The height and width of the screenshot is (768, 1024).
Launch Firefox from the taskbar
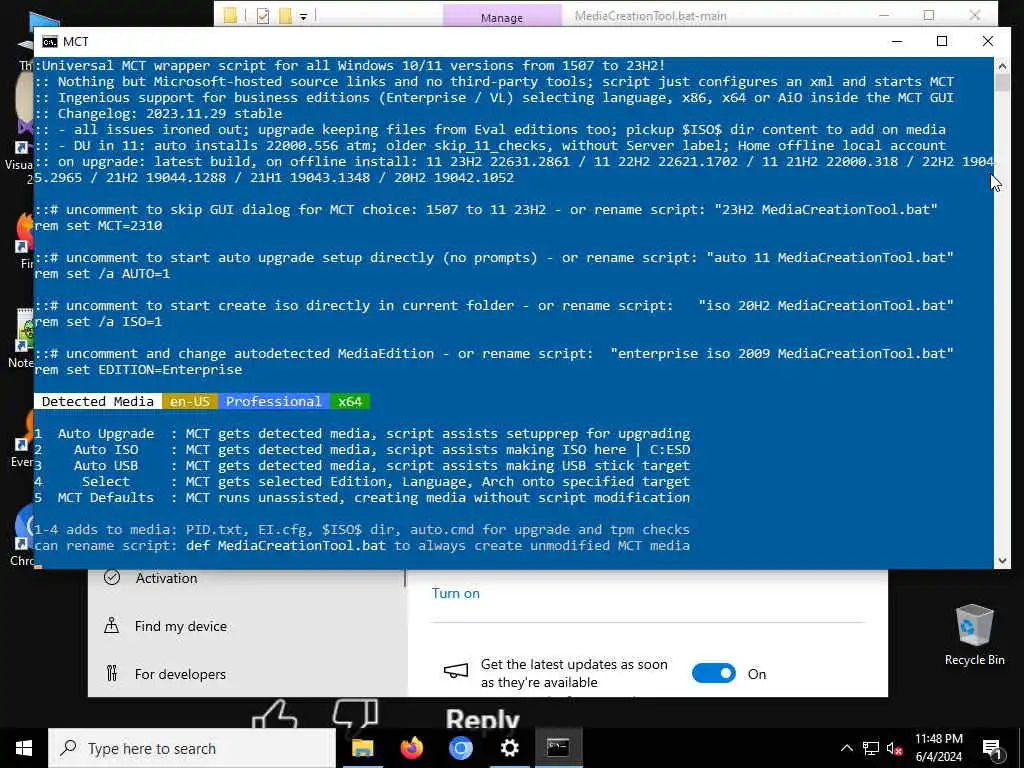click(411, 748)
